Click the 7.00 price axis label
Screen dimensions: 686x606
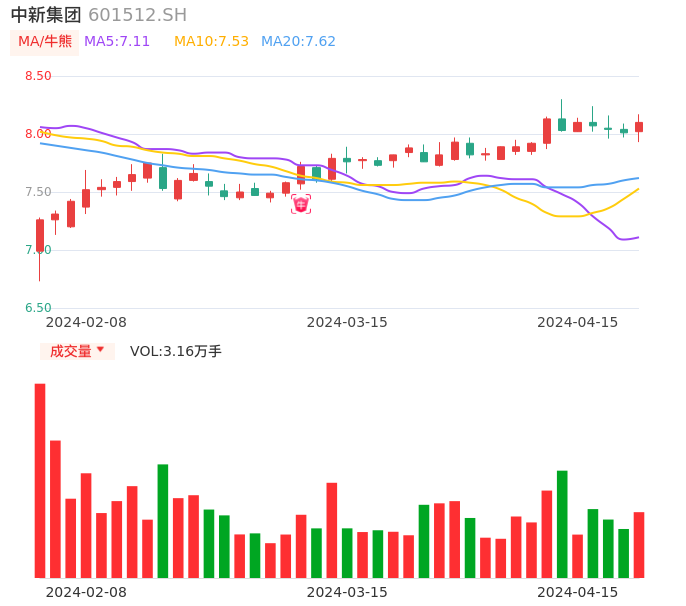(x=38, y=250)
